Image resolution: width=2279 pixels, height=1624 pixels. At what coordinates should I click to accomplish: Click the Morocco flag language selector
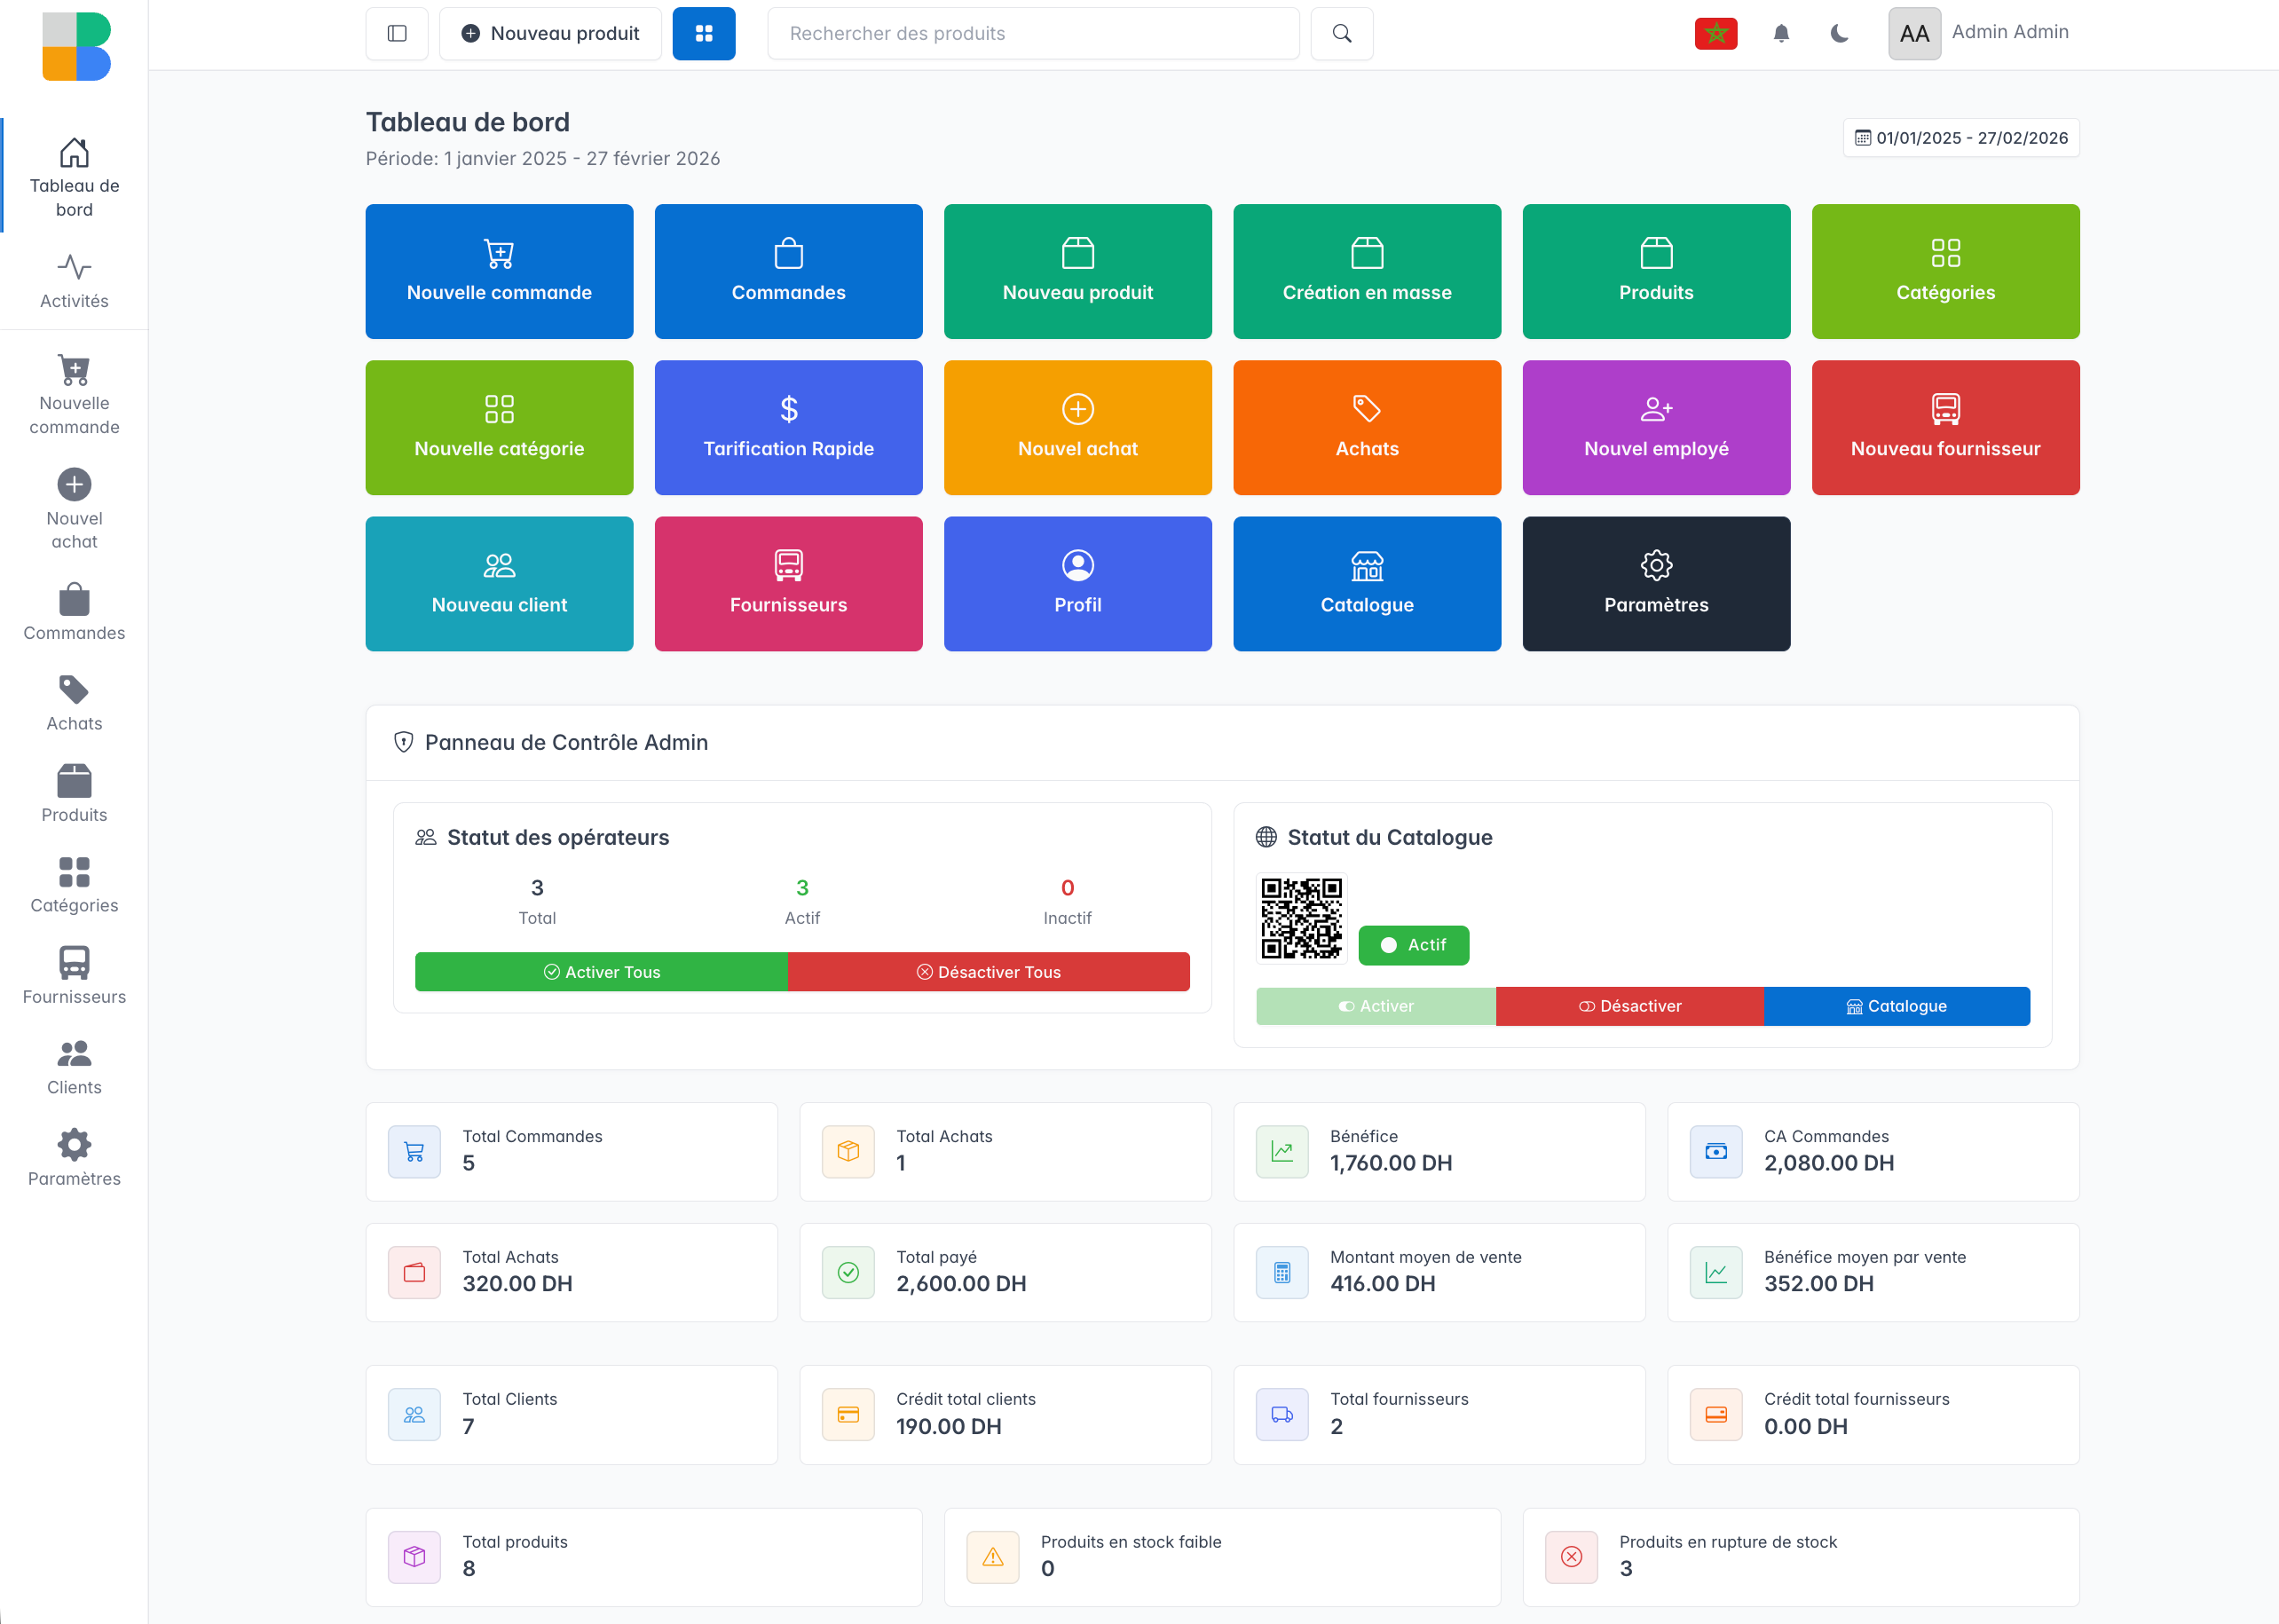[1715, 34]
